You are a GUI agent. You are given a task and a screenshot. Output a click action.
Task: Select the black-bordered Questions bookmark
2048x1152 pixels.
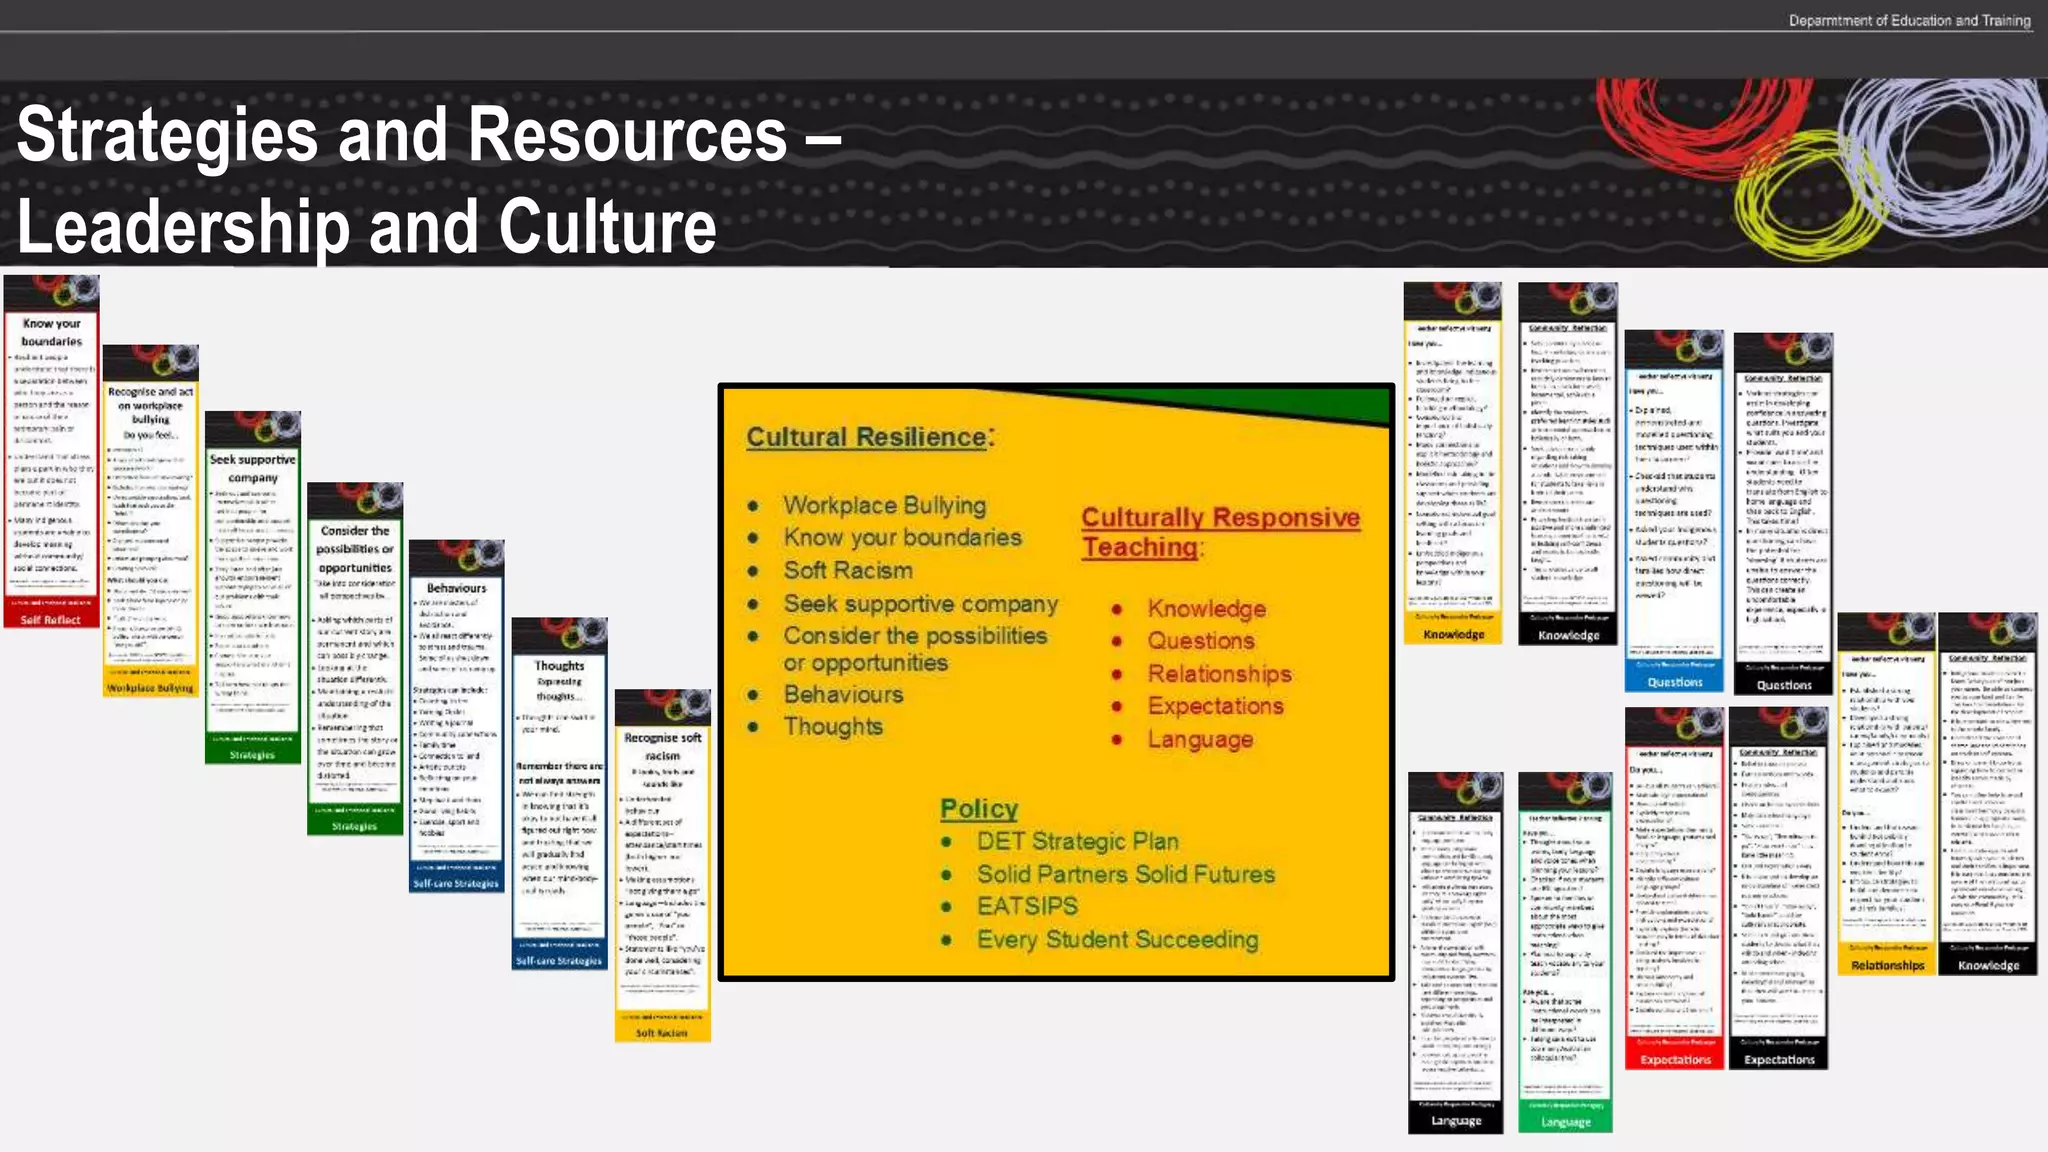point(1784,514)
